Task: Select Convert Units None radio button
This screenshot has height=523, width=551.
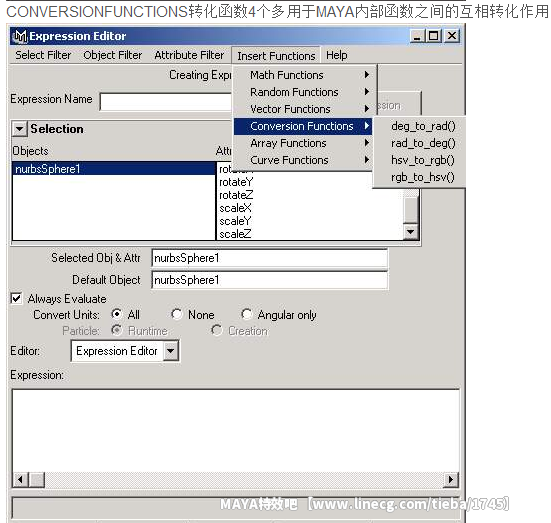Action: pos(176,314)
